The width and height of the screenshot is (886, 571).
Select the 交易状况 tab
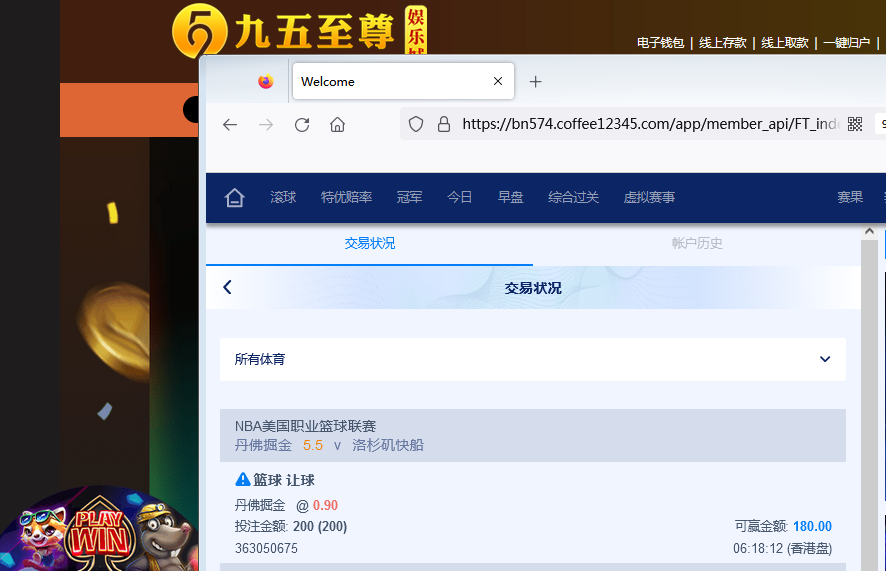[x=369, y=243]
